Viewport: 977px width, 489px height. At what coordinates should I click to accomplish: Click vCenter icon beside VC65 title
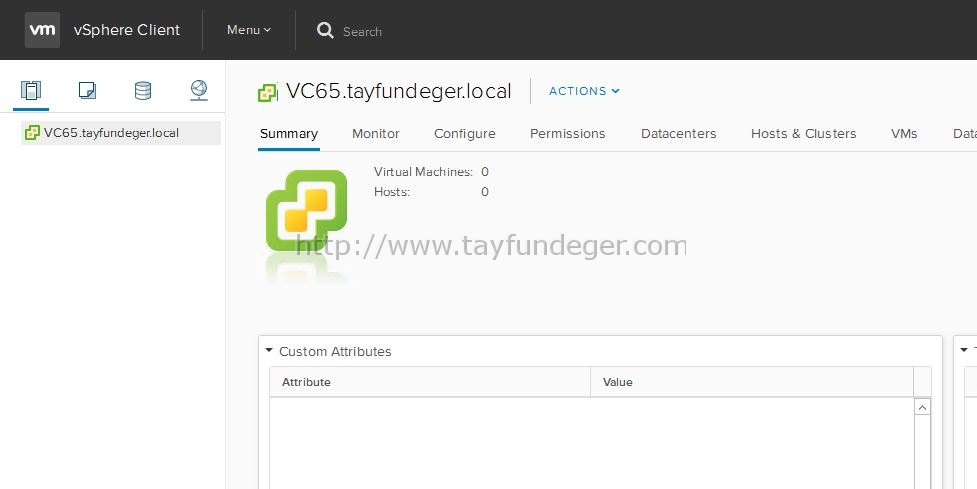[267, 93]
